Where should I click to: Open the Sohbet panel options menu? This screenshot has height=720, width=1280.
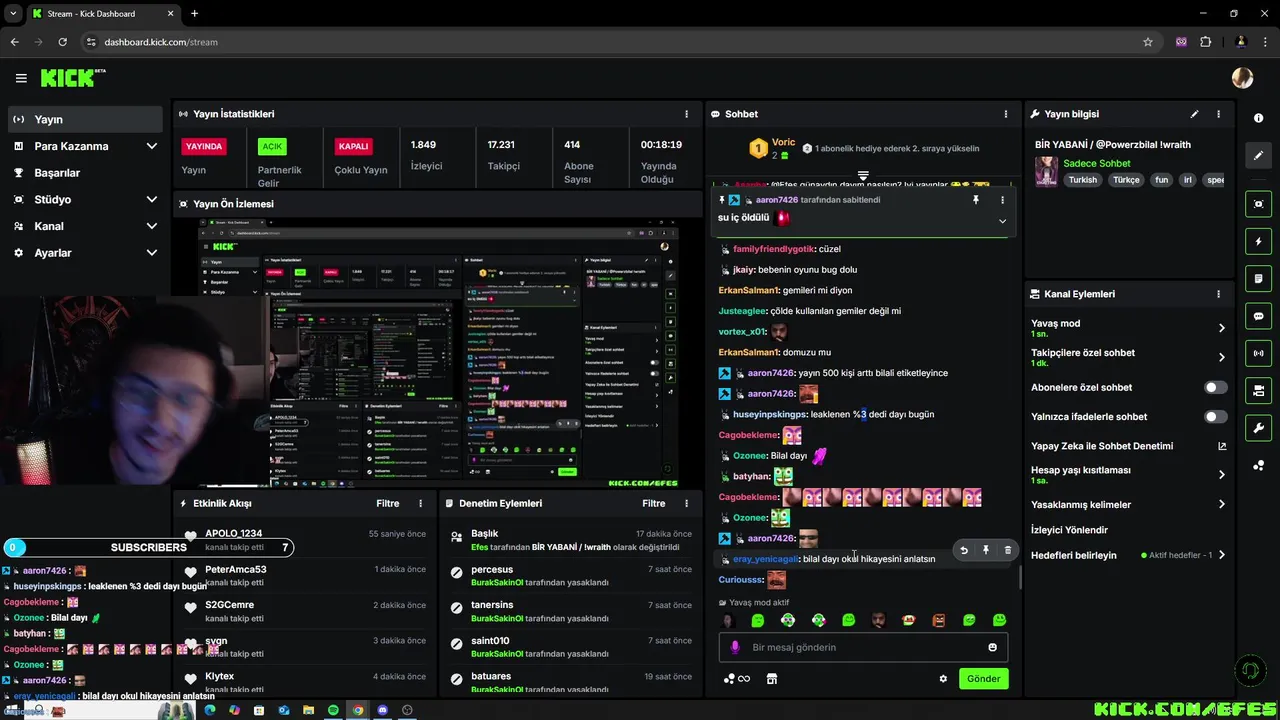1005,114
